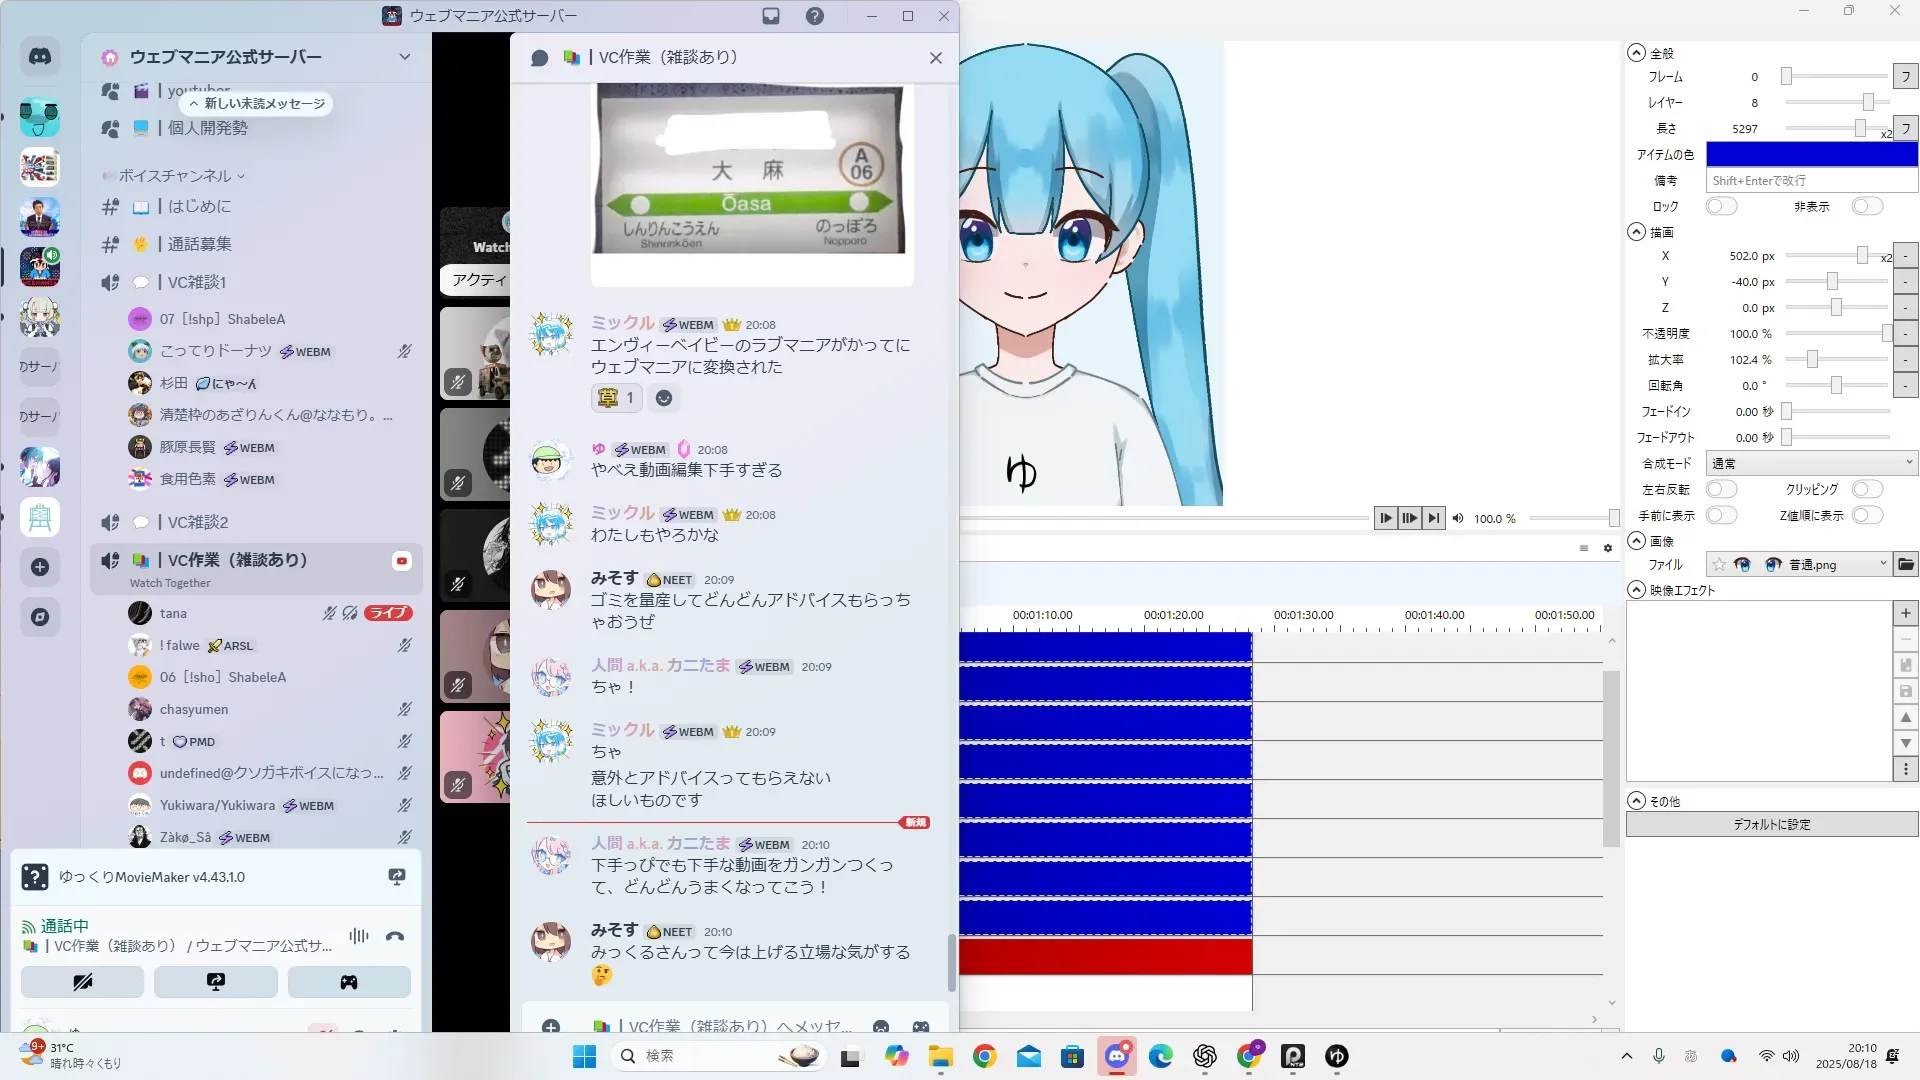Viewport: 1920px width, 1080px height.
Task: Add reaction with smiley icon on message
Action: pyautogui.click(x=663, y=398)
